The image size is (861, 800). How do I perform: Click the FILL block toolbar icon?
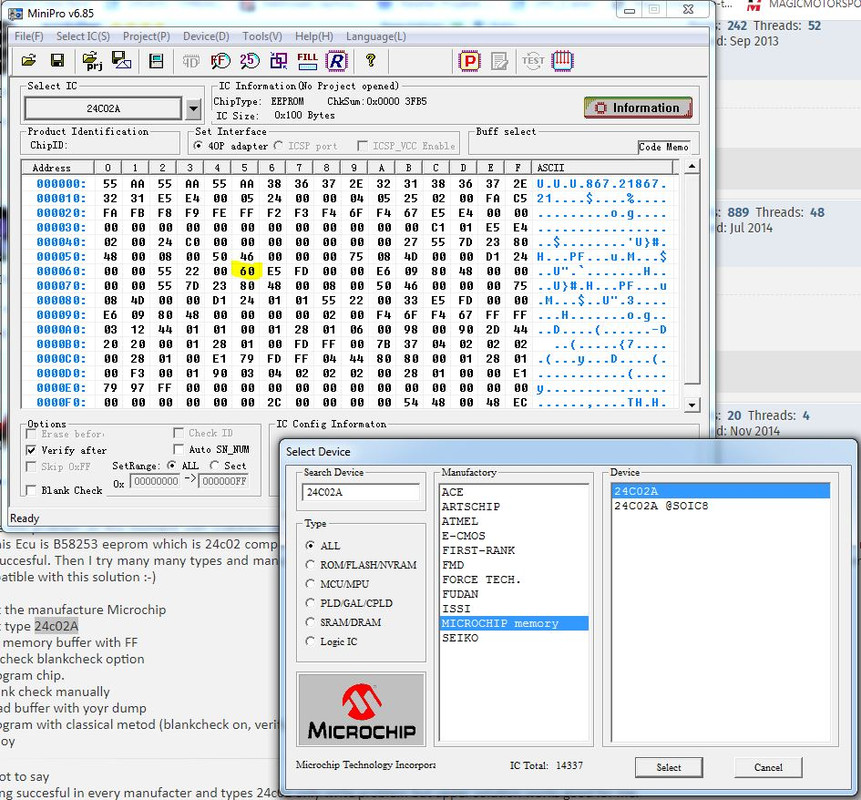tap(307, 61)
